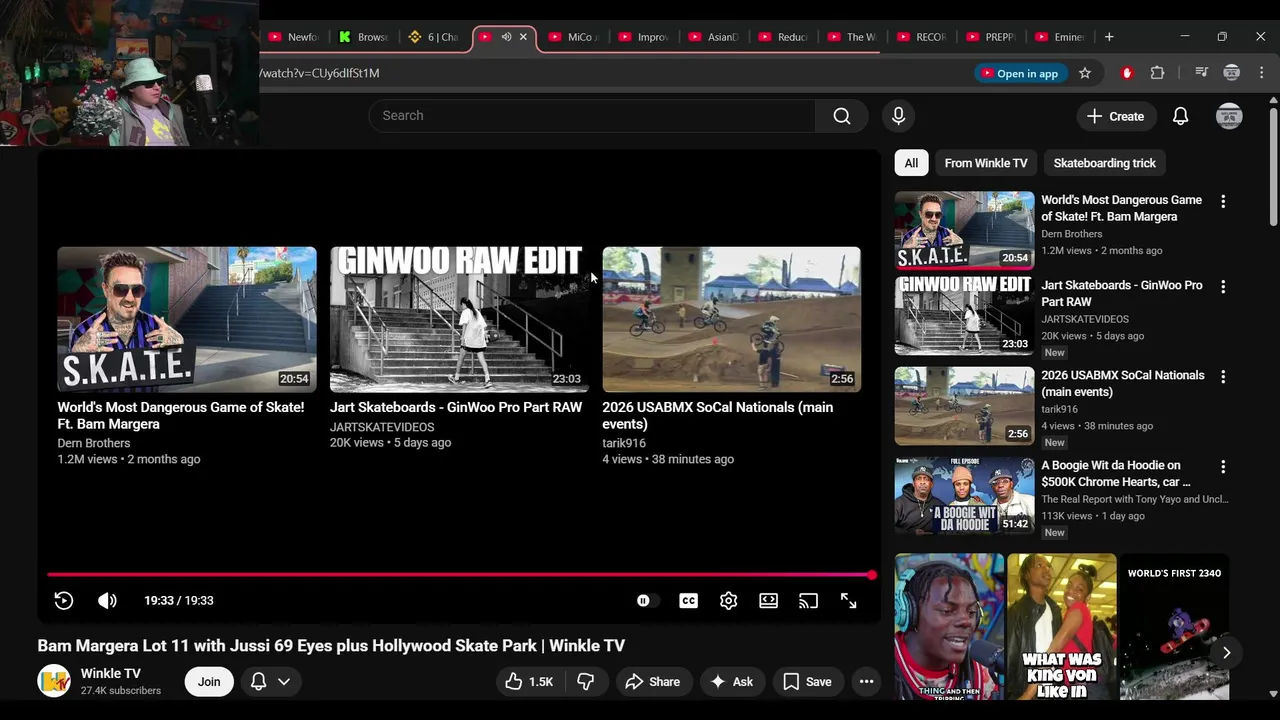This screenshot has width=1280, height=720.
Task: Open options for Jart Skateboards sidebar video
Action: pos(1222,286)
